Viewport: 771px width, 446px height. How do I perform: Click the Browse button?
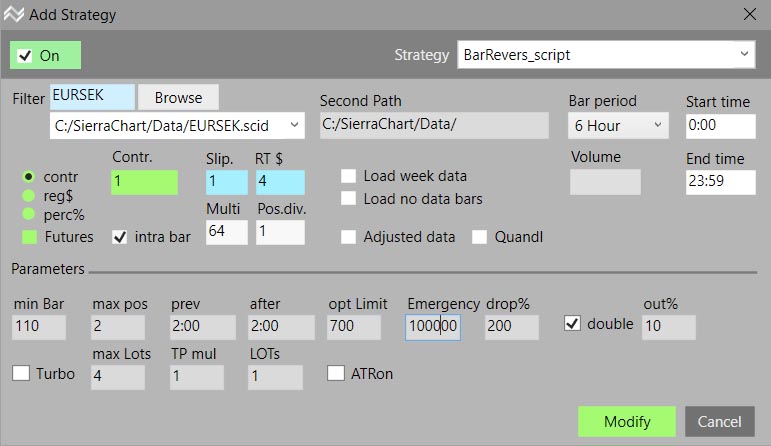[x=178, y=97]
